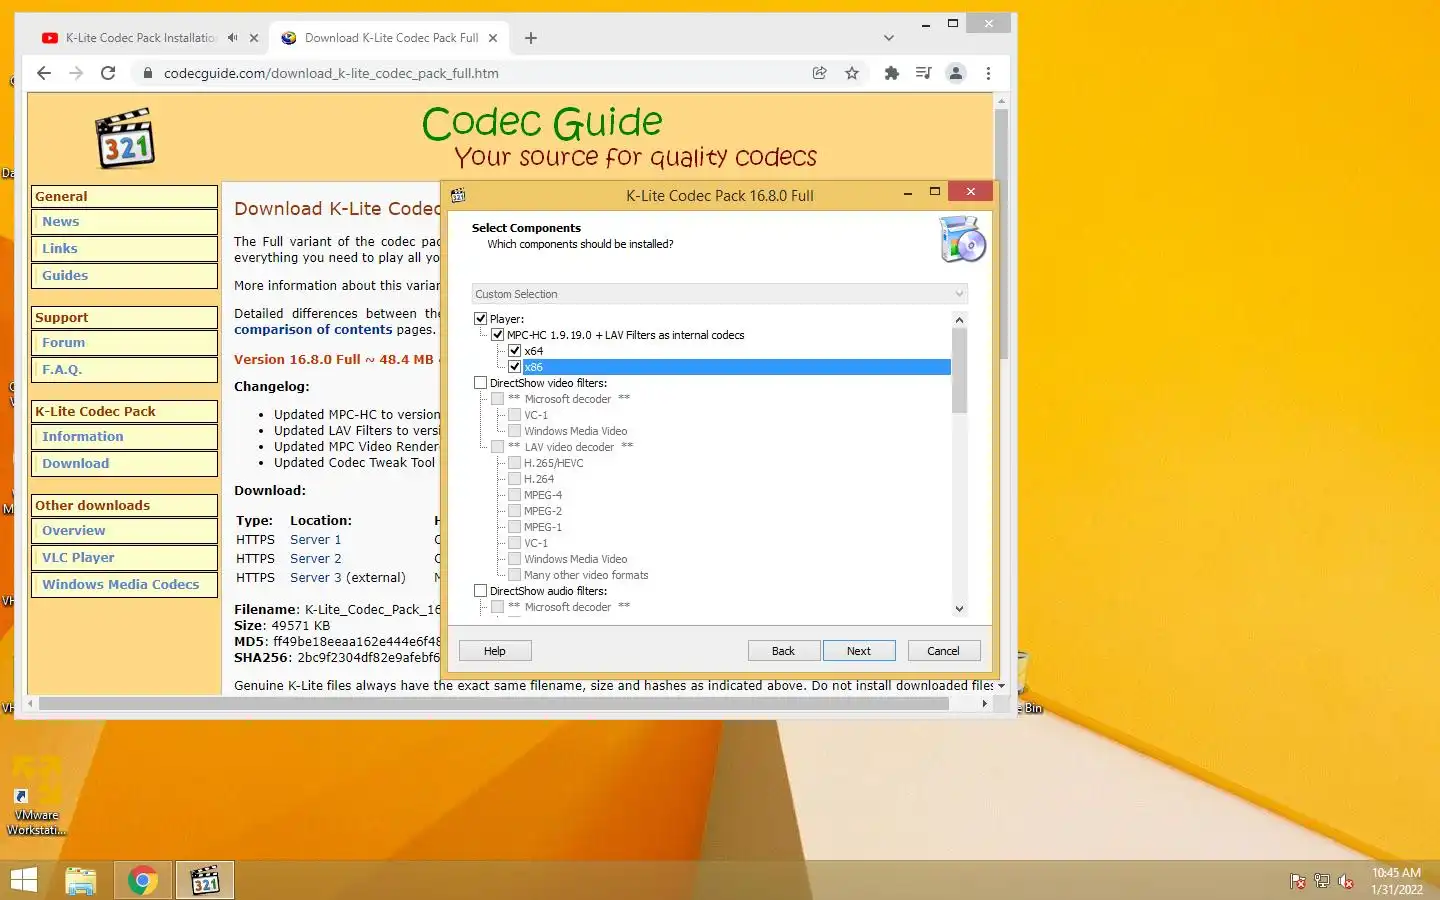
Task: Click the installer CD box icon
Action: (962, 239)
